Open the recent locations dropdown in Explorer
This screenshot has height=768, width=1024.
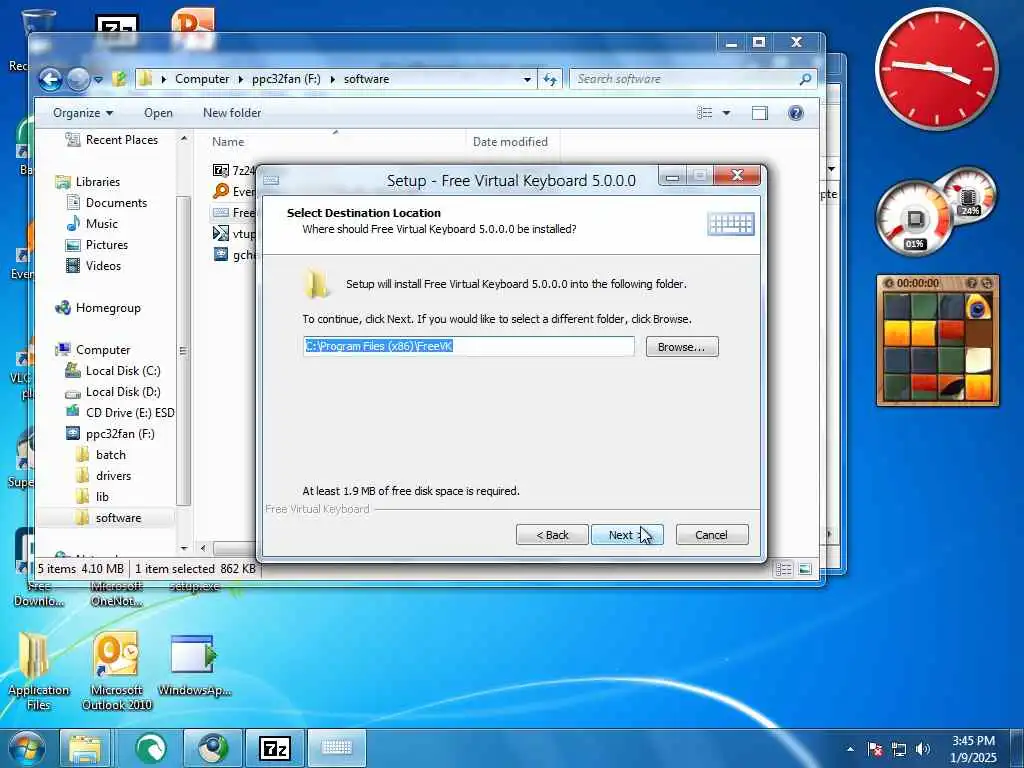(x=99, y=80)
